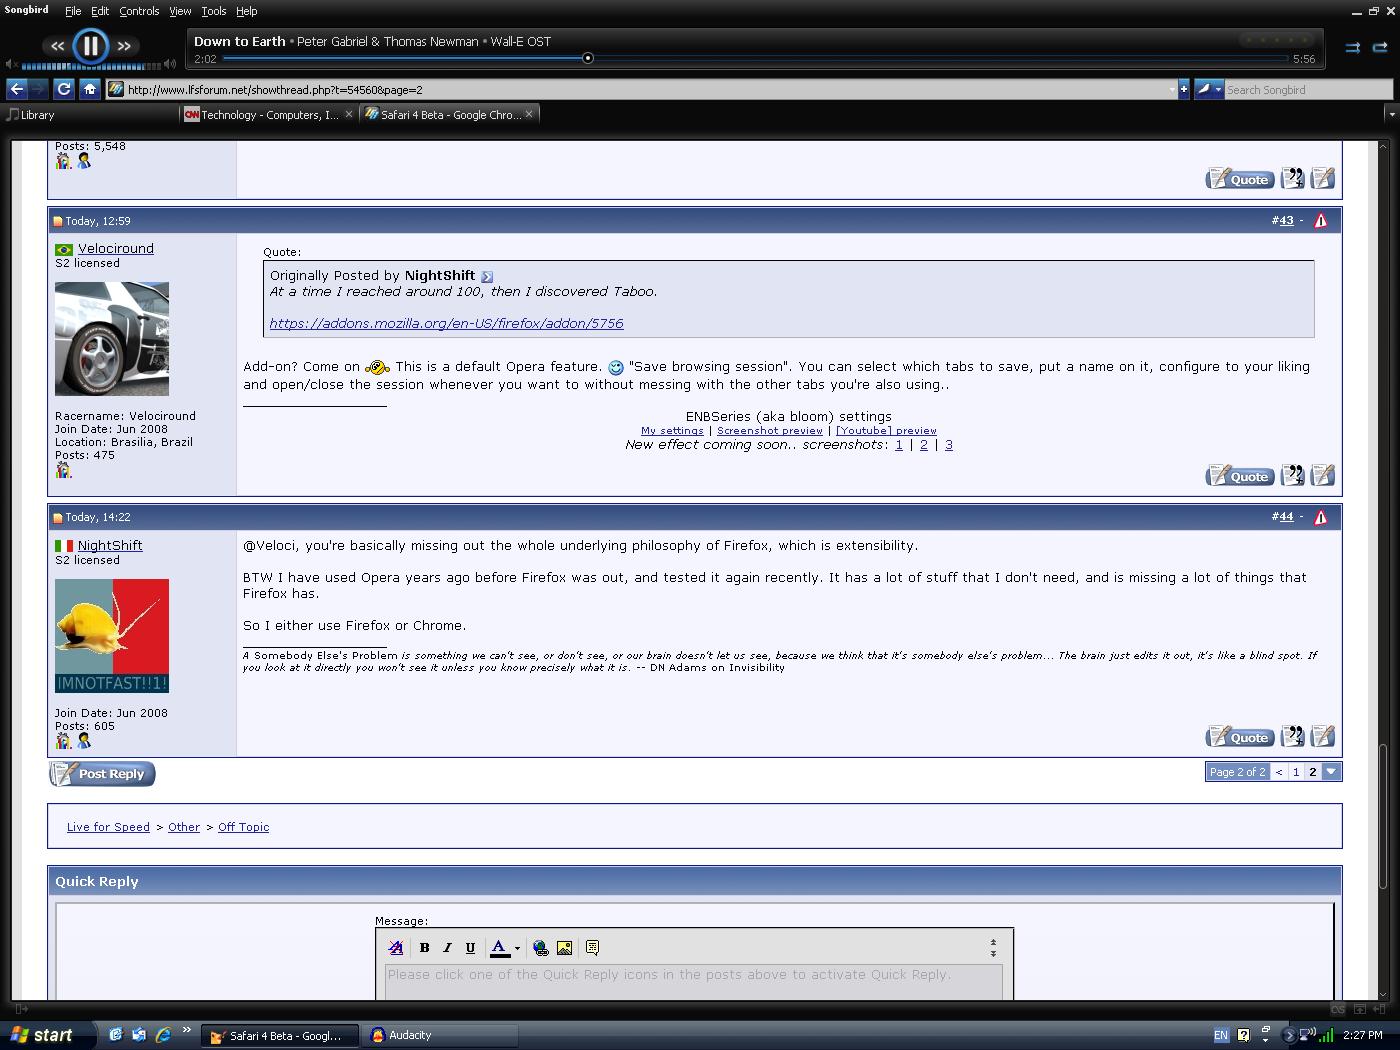This screenshot has height=1050, width=1400.
Task: Close the Safari 4 Beta tab
Action: tap(529, 114)
